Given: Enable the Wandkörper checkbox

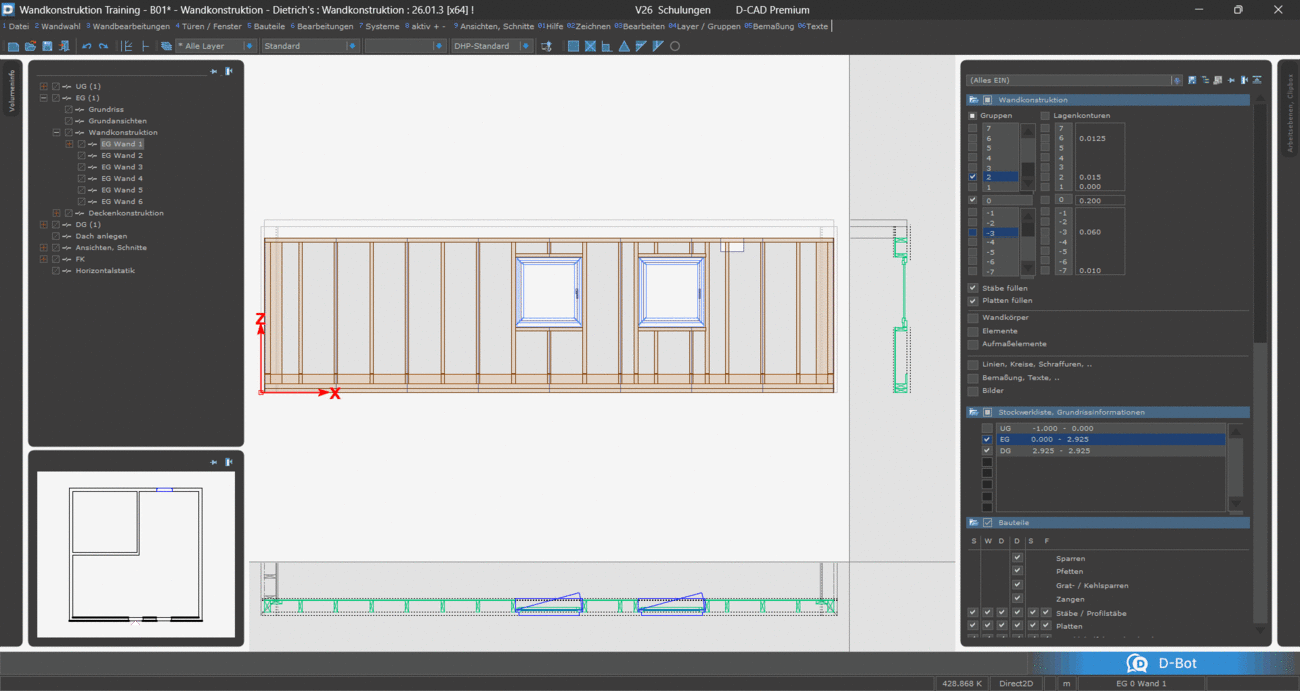Looking at the screenshot, I should pyautogui.click(x=973, y=318).
